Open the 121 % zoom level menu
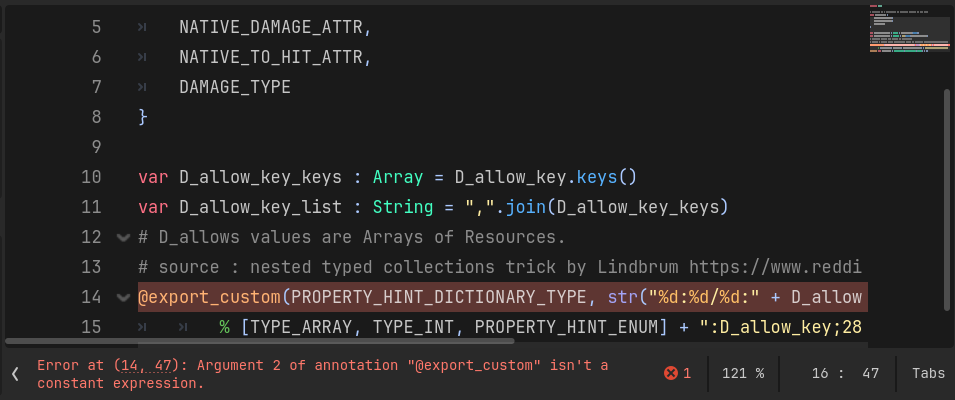The width and height of the screenshot is (955, 400). (x=742, y=373)
